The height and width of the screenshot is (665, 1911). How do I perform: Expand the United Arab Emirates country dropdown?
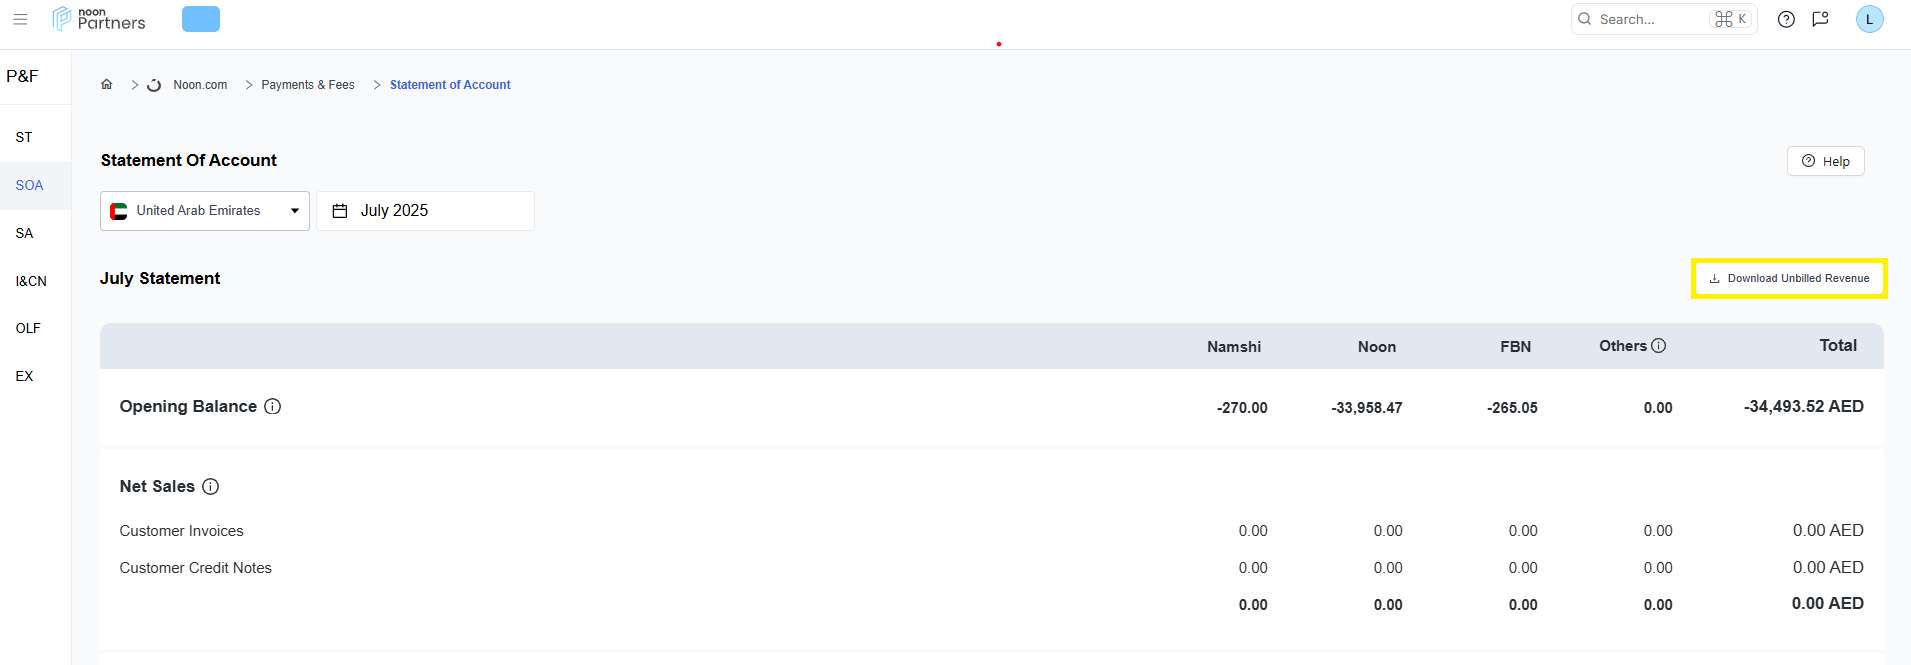pyautogui.click(x=205, y=211)
